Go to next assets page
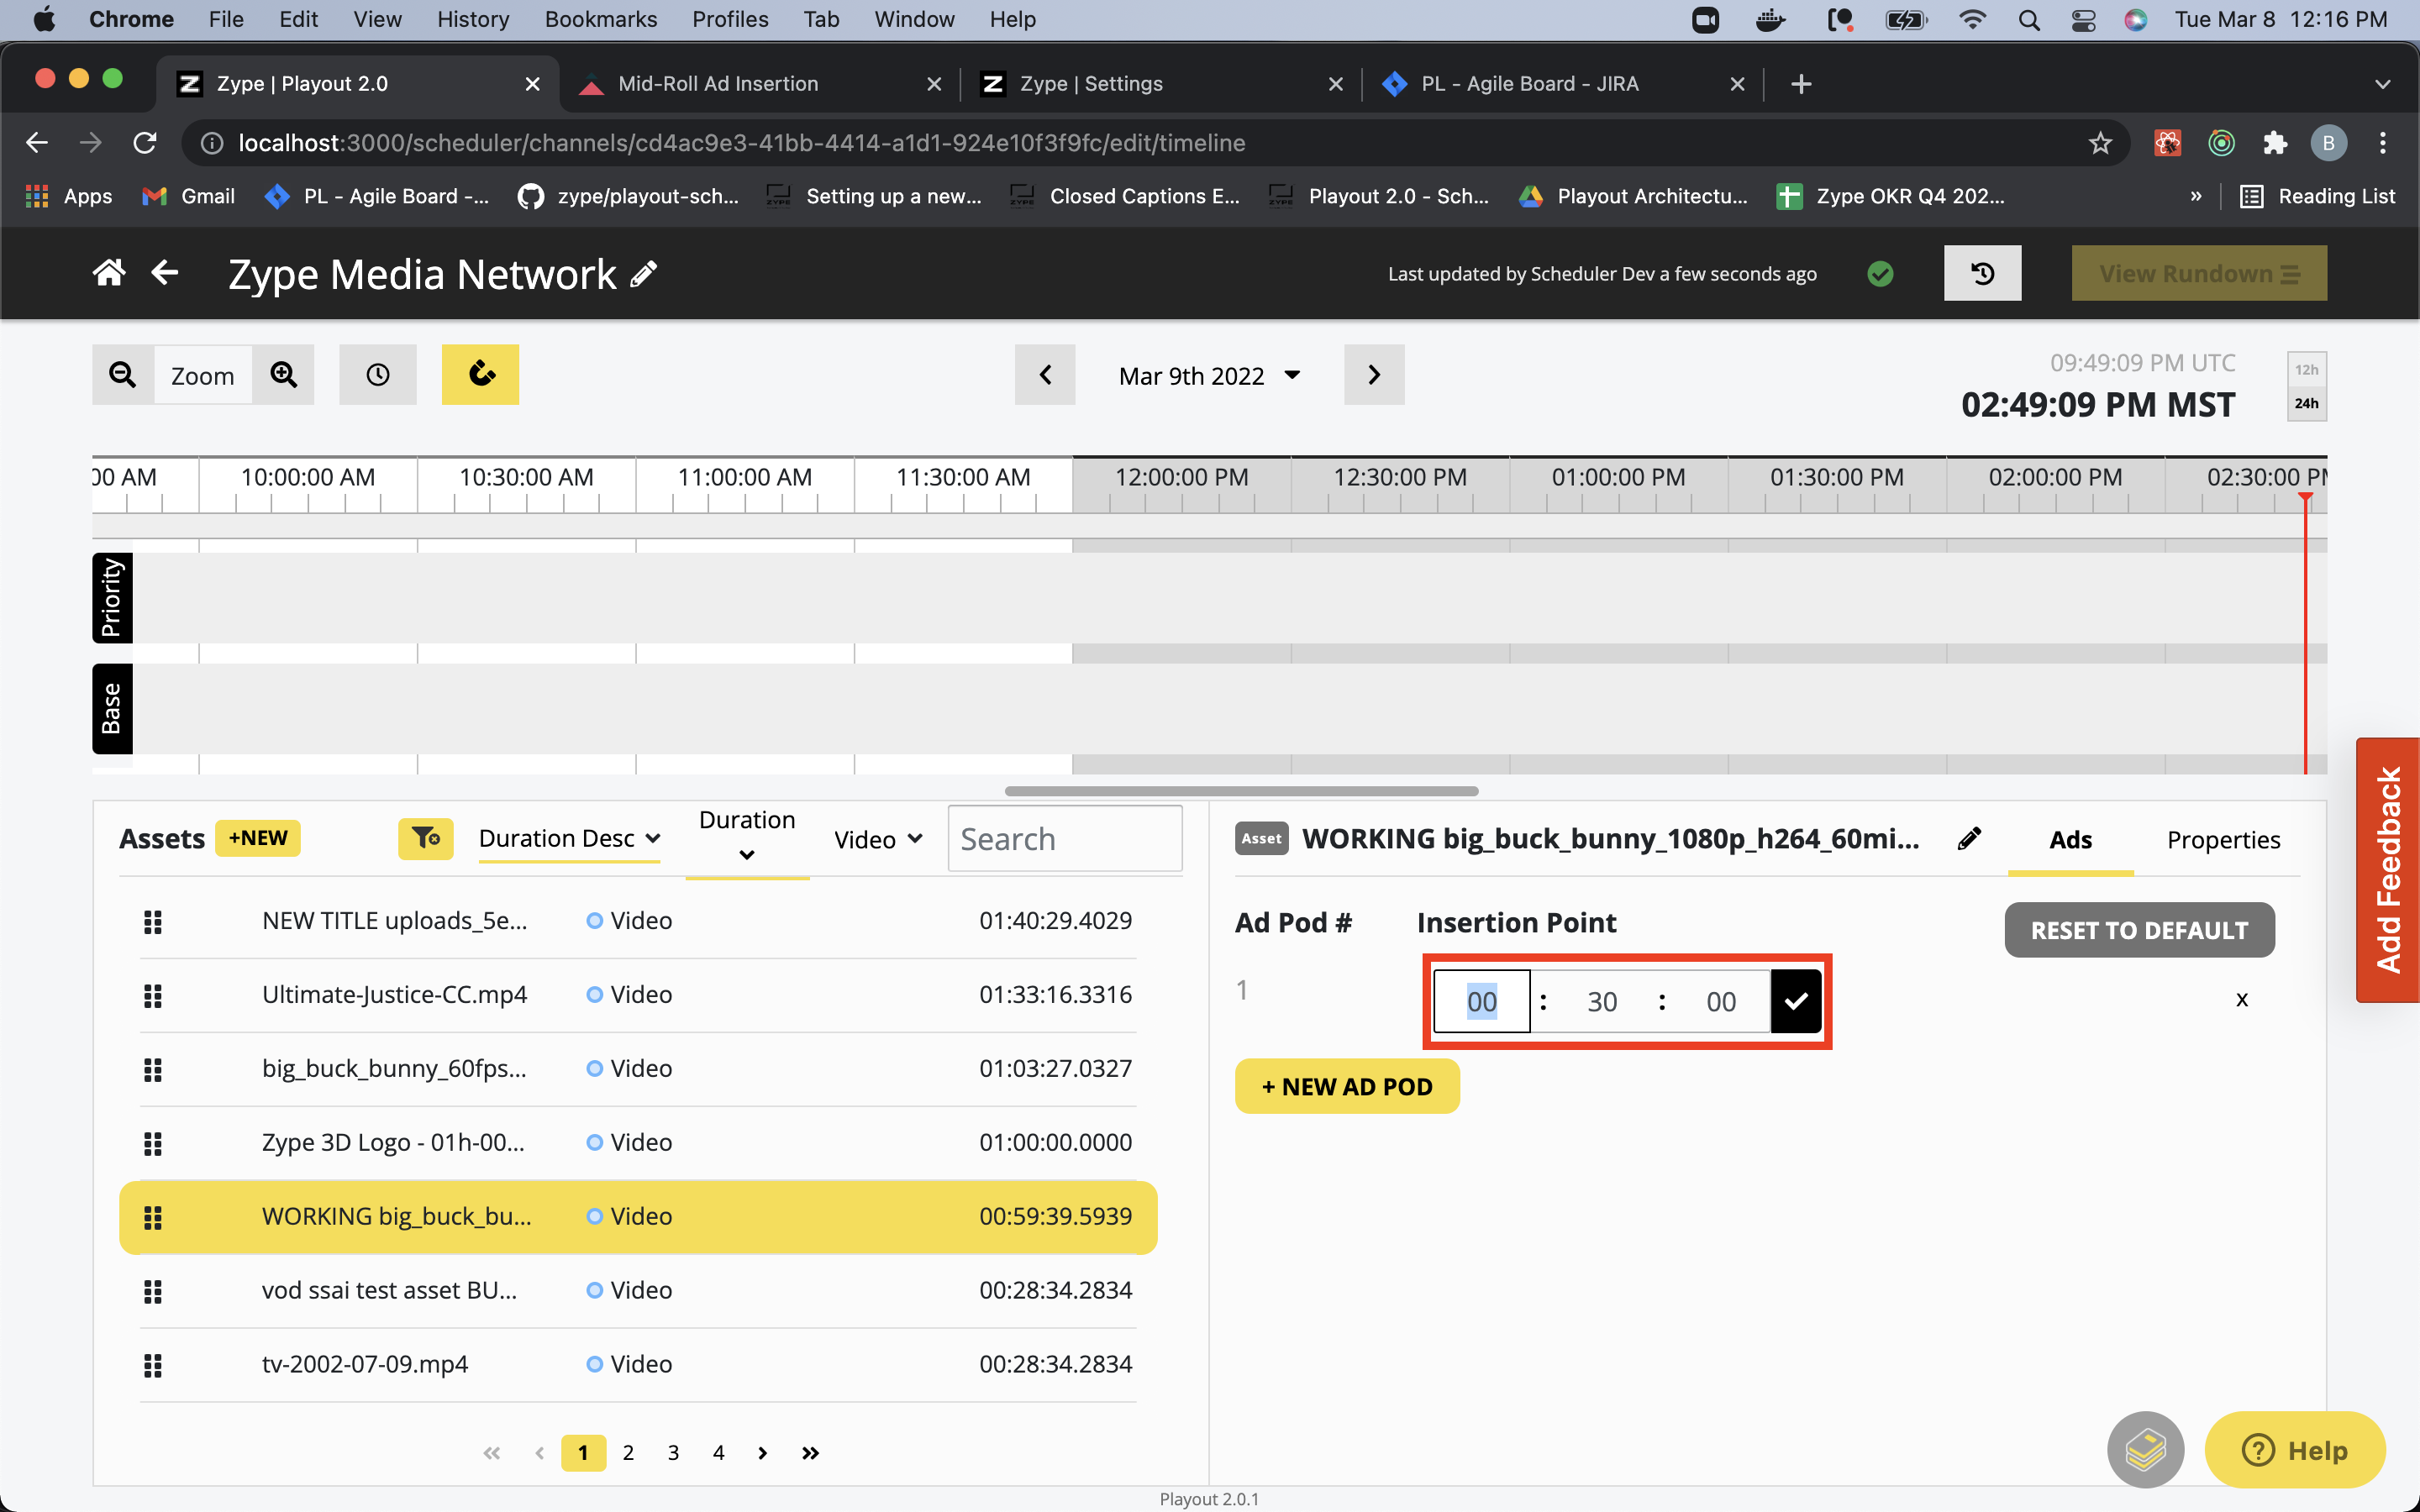 pos(763,1453)
